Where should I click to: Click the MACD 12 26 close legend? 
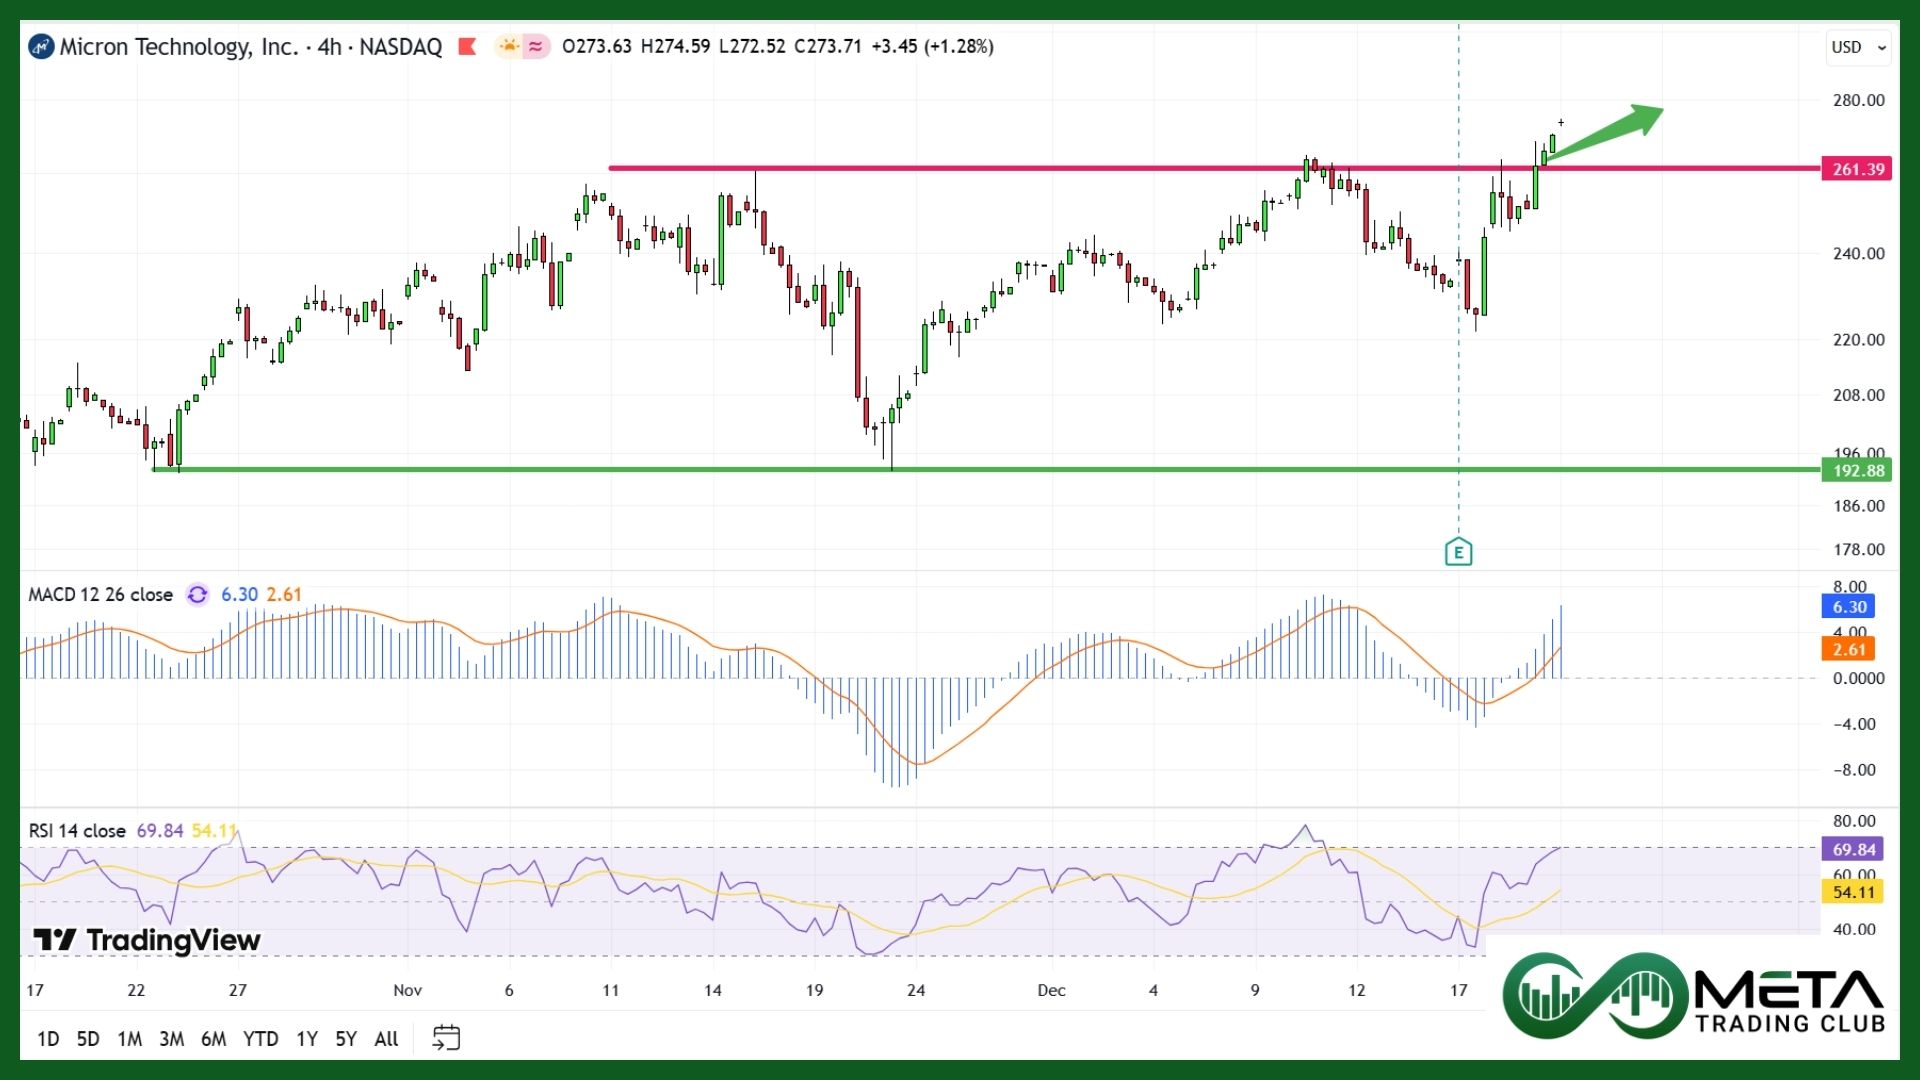pos(100,595)
